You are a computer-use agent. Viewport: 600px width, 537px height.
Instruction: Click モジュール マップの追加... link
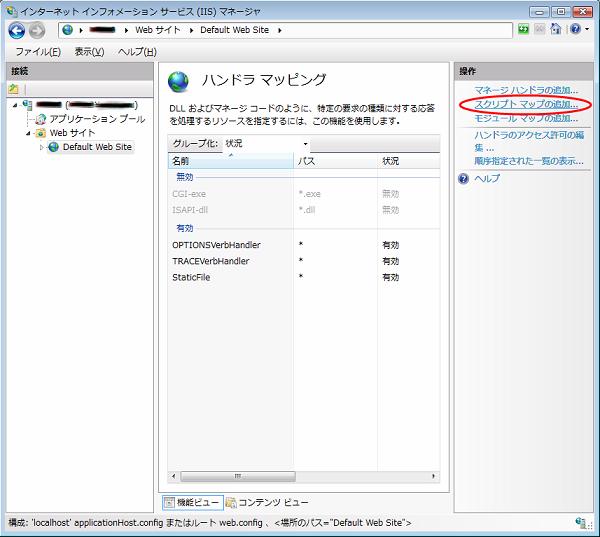(526, 118)
